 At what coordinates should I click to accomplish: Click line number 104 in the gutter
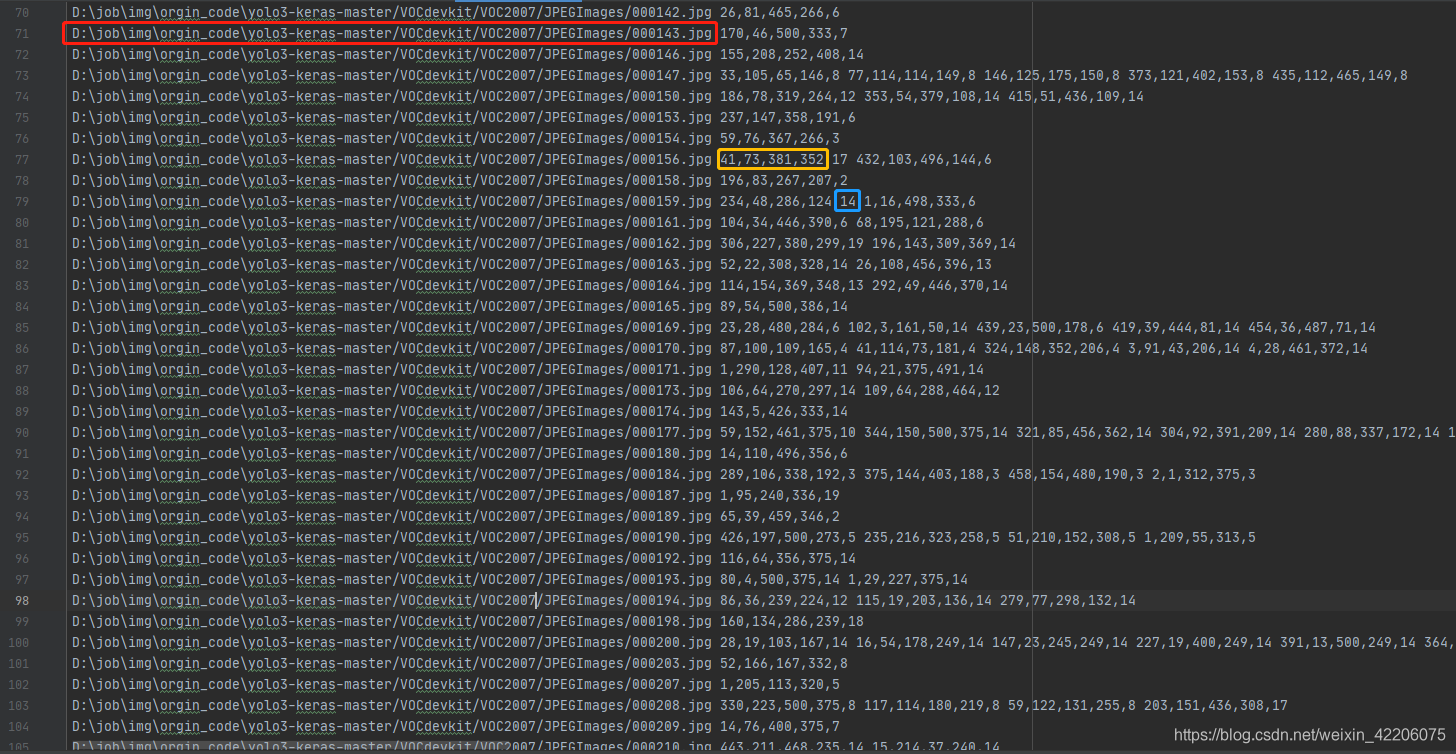point(18,727)
